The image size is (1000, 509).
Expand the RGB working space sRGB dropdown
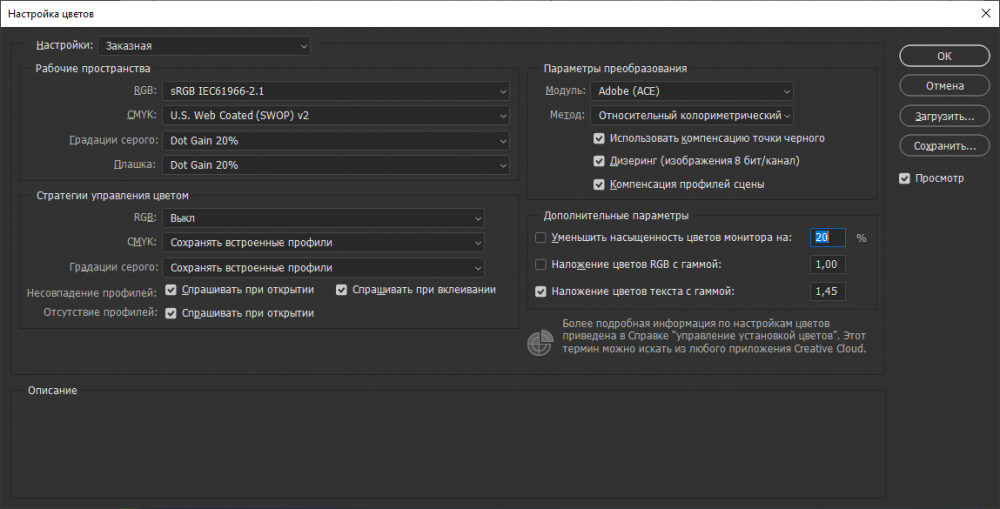336,92
